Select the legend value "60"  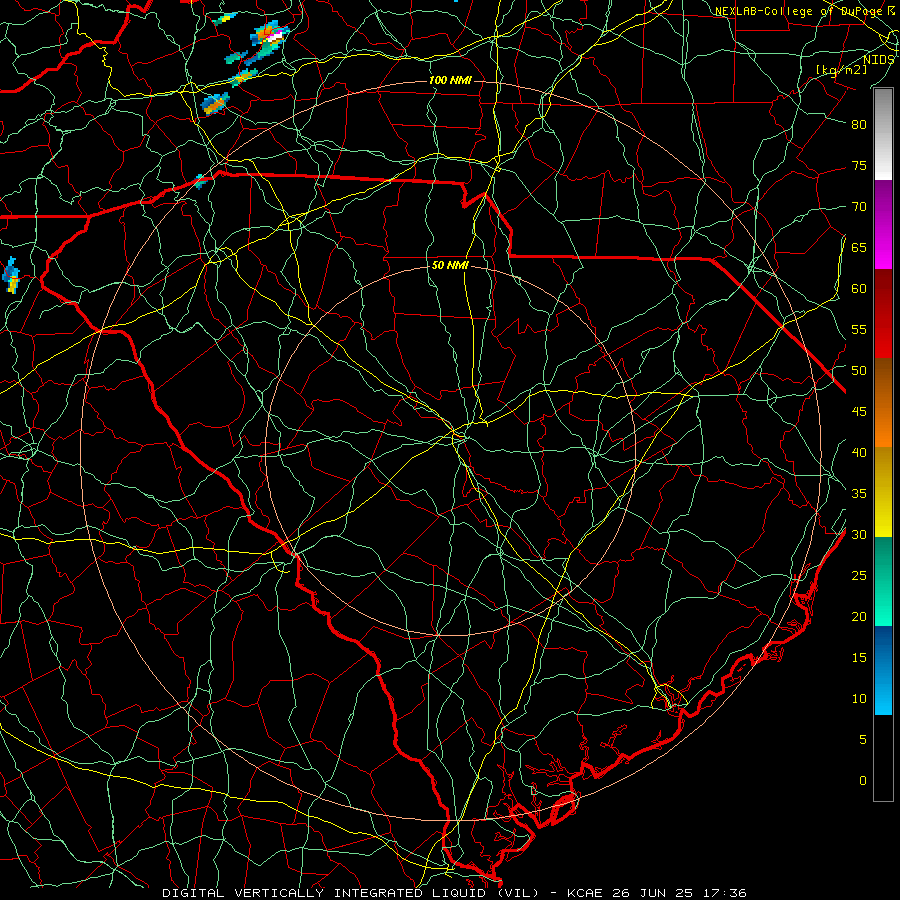[859, 289]
